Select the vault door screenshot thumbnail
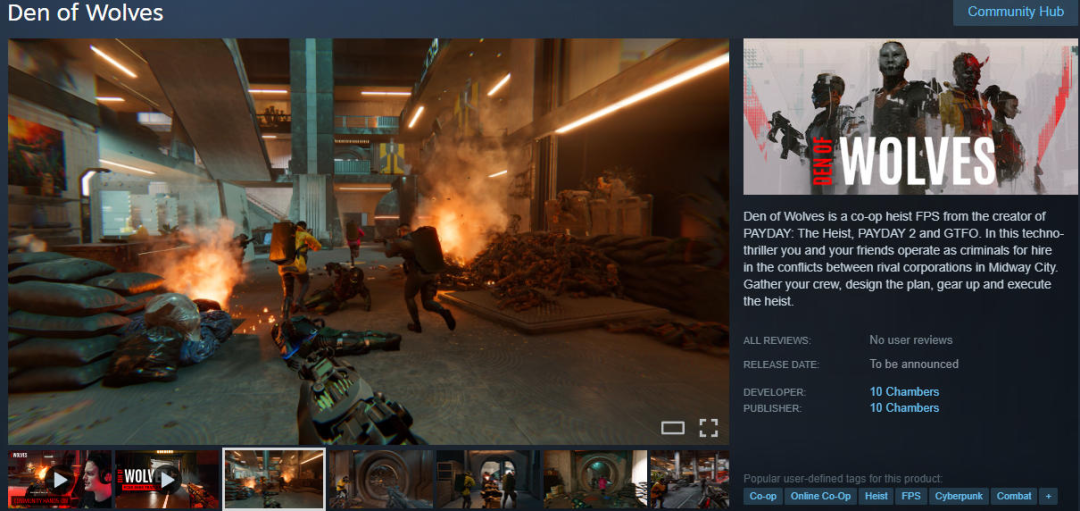 [381, 479]
